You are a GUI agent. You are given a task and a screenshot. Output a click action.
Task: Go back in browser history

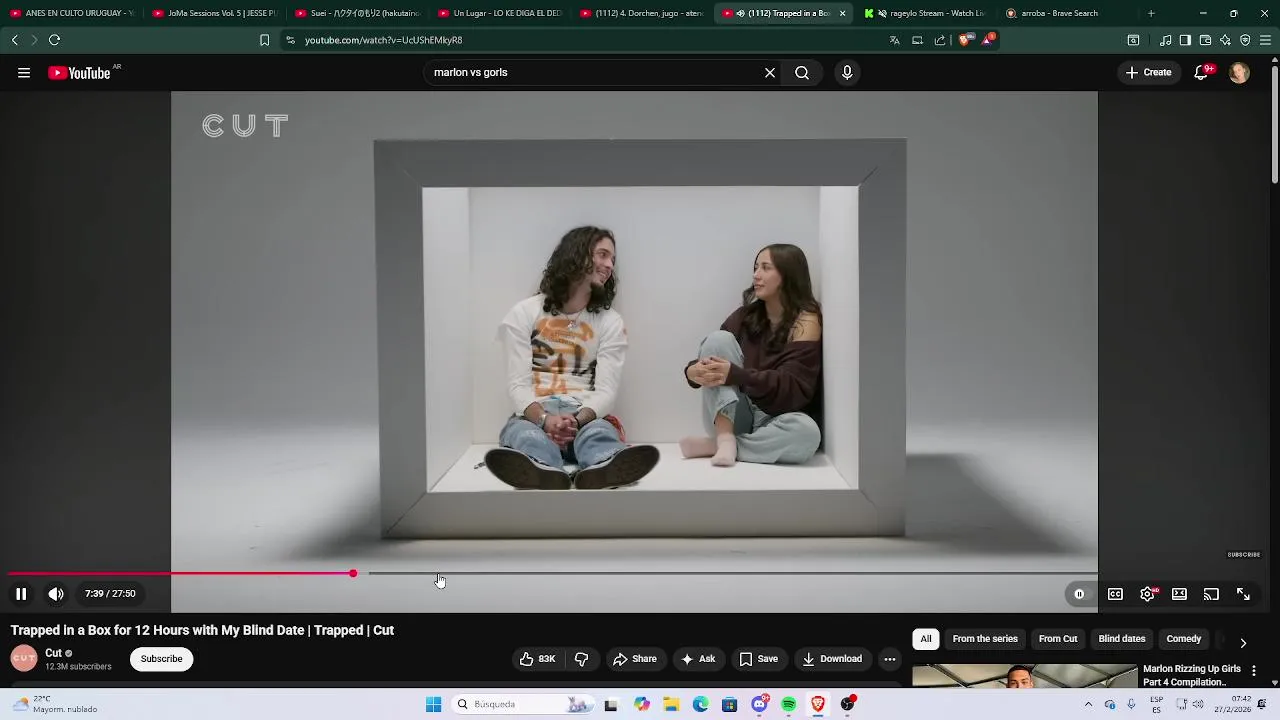14,40
